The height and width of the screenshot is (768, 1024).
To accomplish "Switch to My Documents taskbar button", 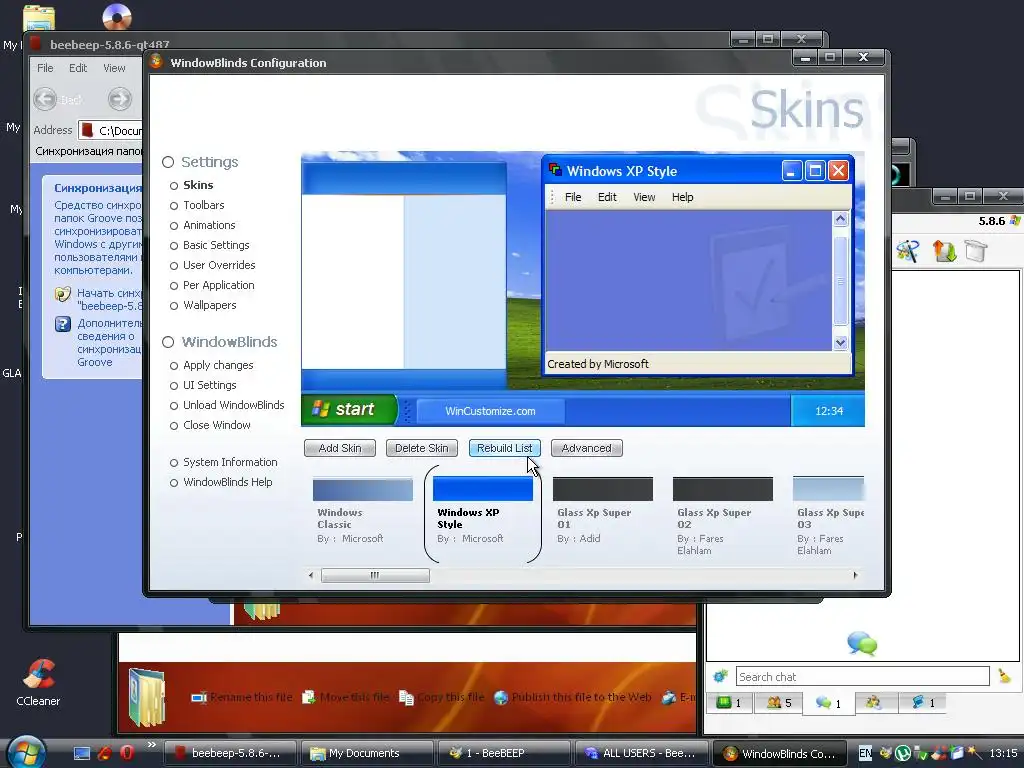I will pos(369,753).
